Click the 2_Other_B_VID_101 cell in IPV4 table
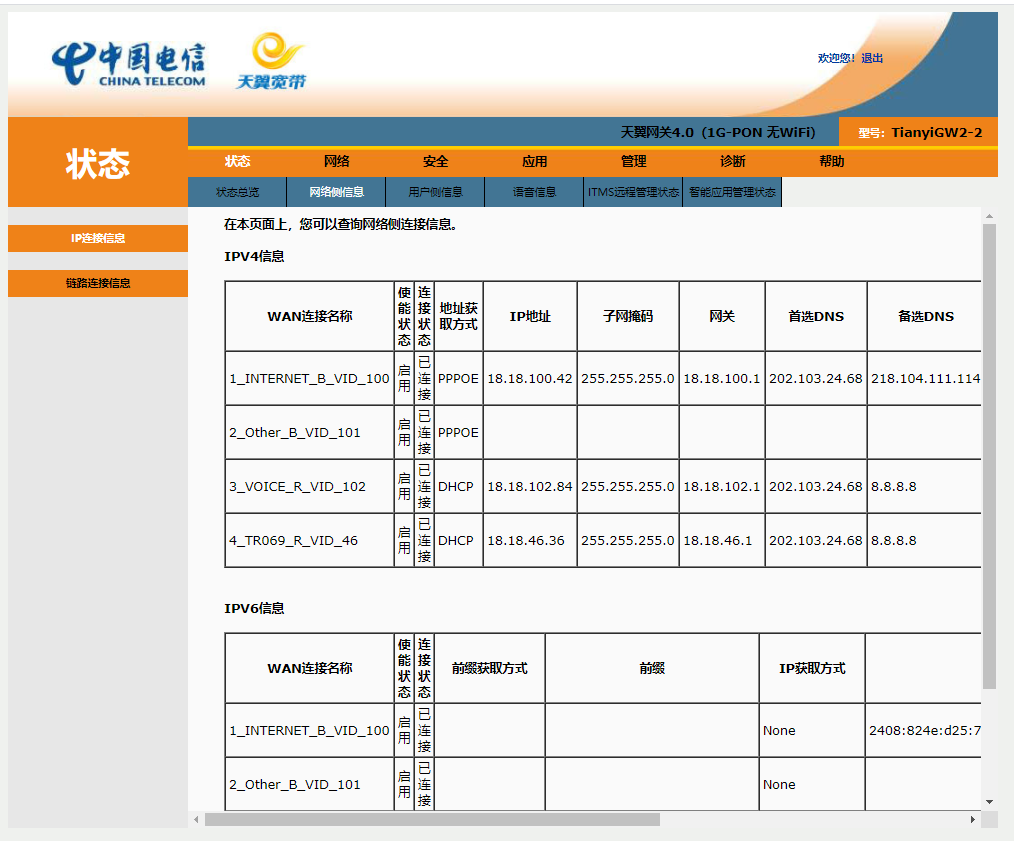1014x841 pixels. [x=309, y=433]
